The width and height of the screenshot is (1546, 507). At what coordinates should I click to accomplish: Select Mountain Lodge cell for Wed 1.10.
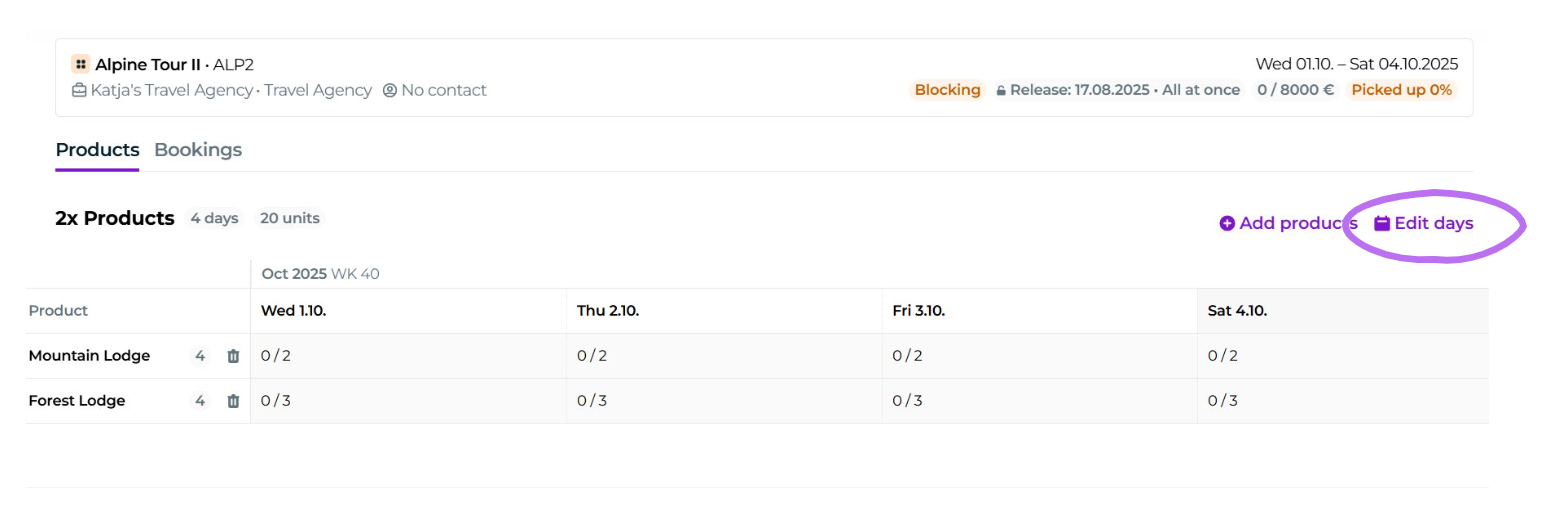(x=407, y=356)
